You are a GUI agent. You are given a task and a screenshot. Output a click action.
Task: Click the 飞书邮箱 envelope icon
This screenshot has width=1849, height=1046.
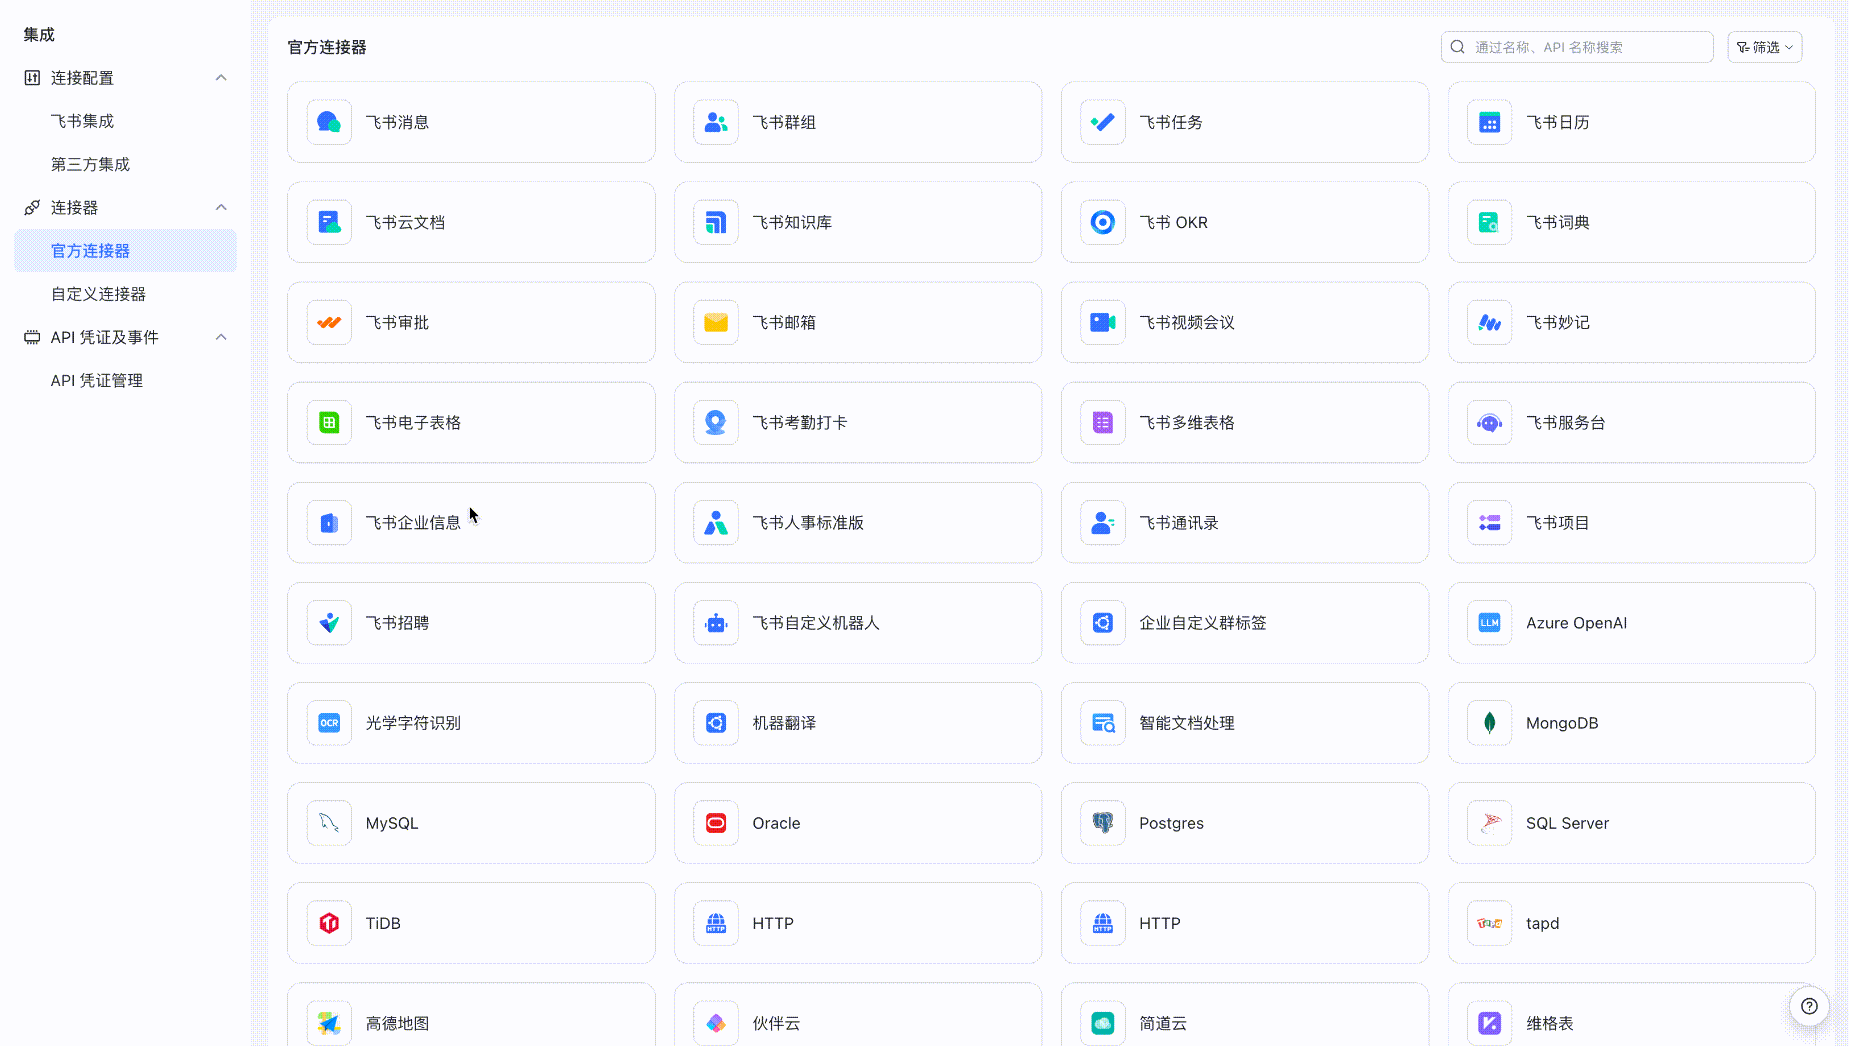pos(716,322)
